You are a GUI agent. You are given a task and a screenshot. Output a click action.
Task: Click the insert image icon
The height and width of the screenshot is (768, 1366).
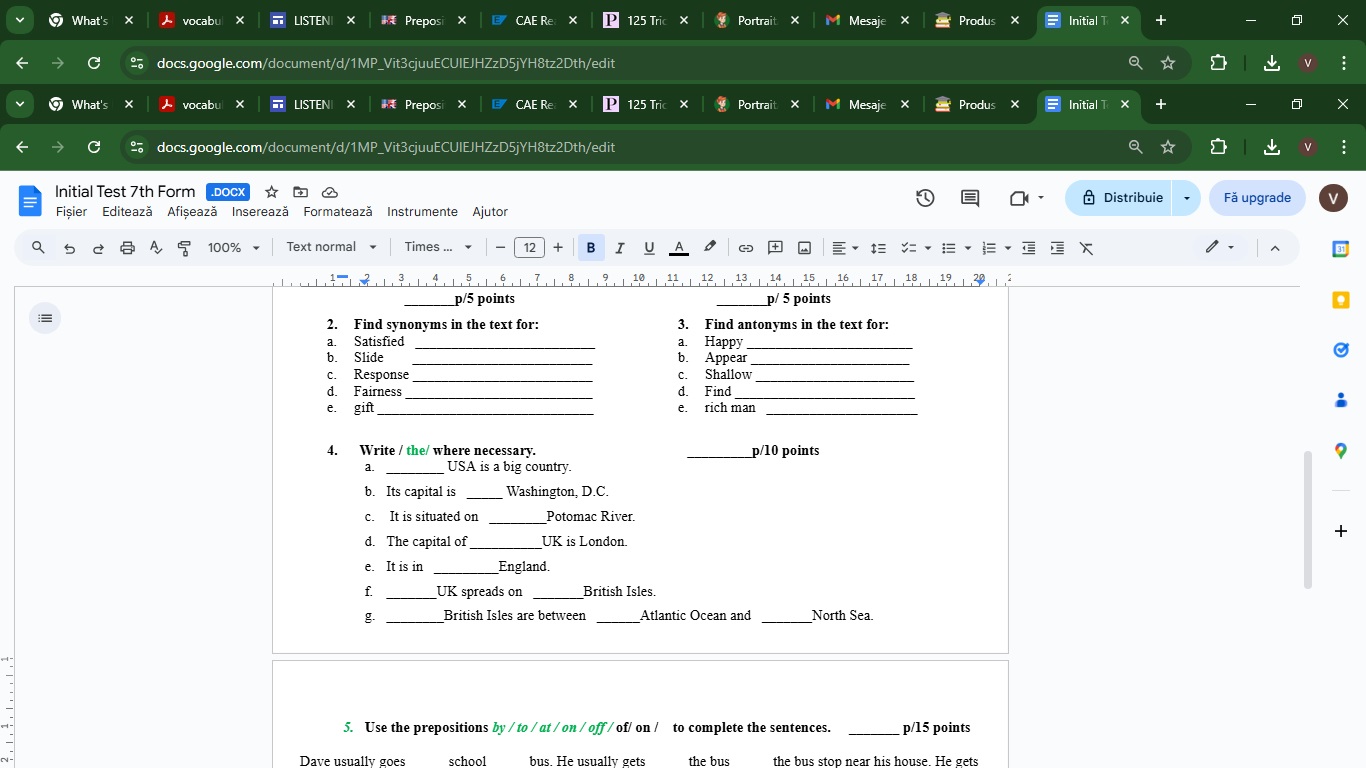click(804, 248)
